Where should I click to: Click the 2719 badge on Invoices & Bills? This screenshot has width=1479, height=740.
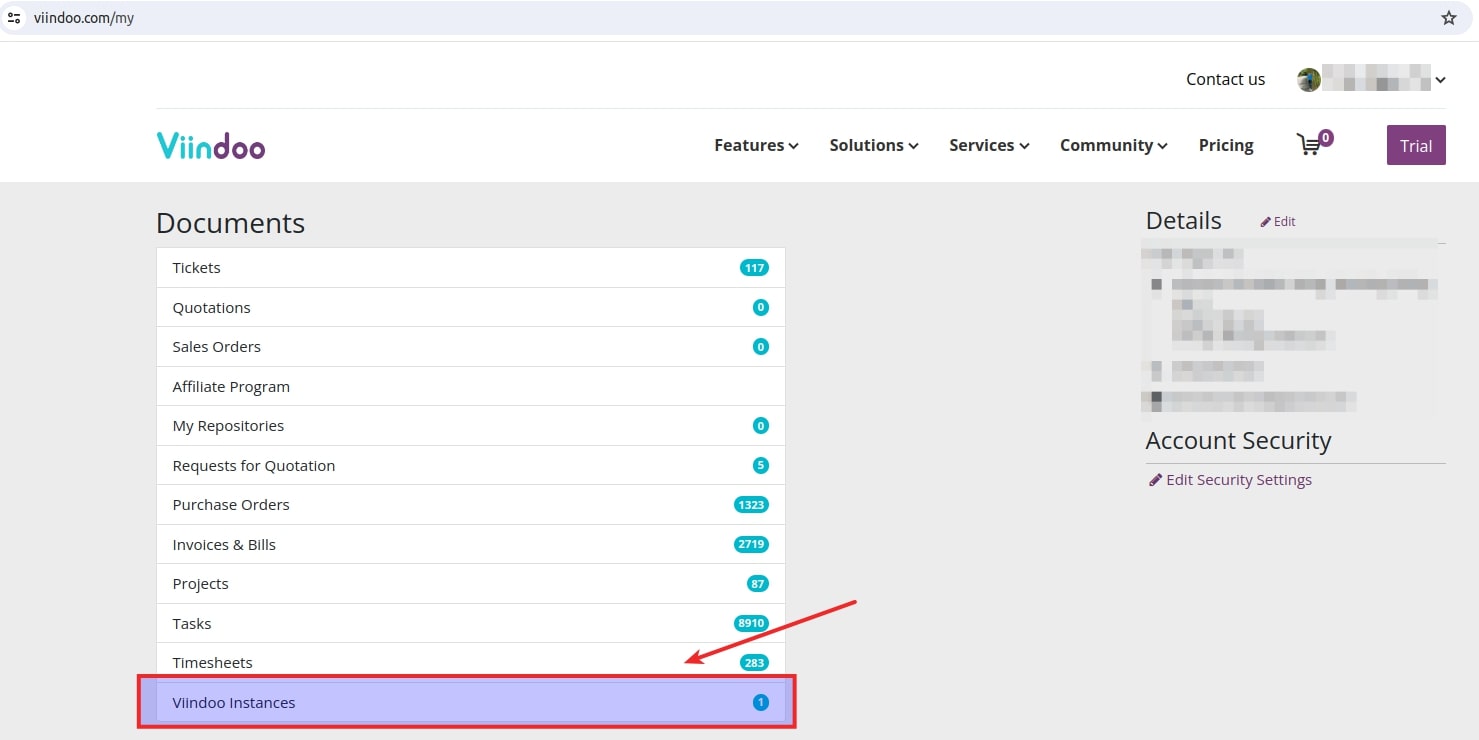pos(751,544)
